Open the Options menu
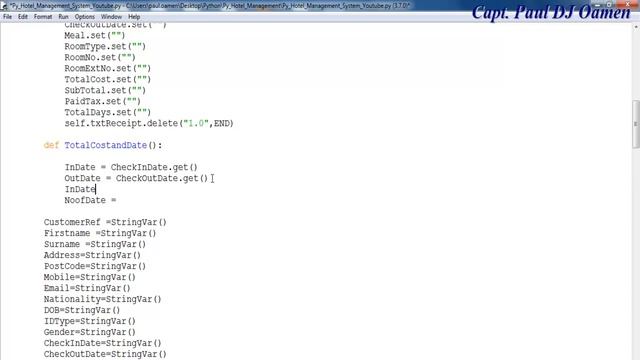The height and width of the screenshot is (360, 640). [84, 17]
